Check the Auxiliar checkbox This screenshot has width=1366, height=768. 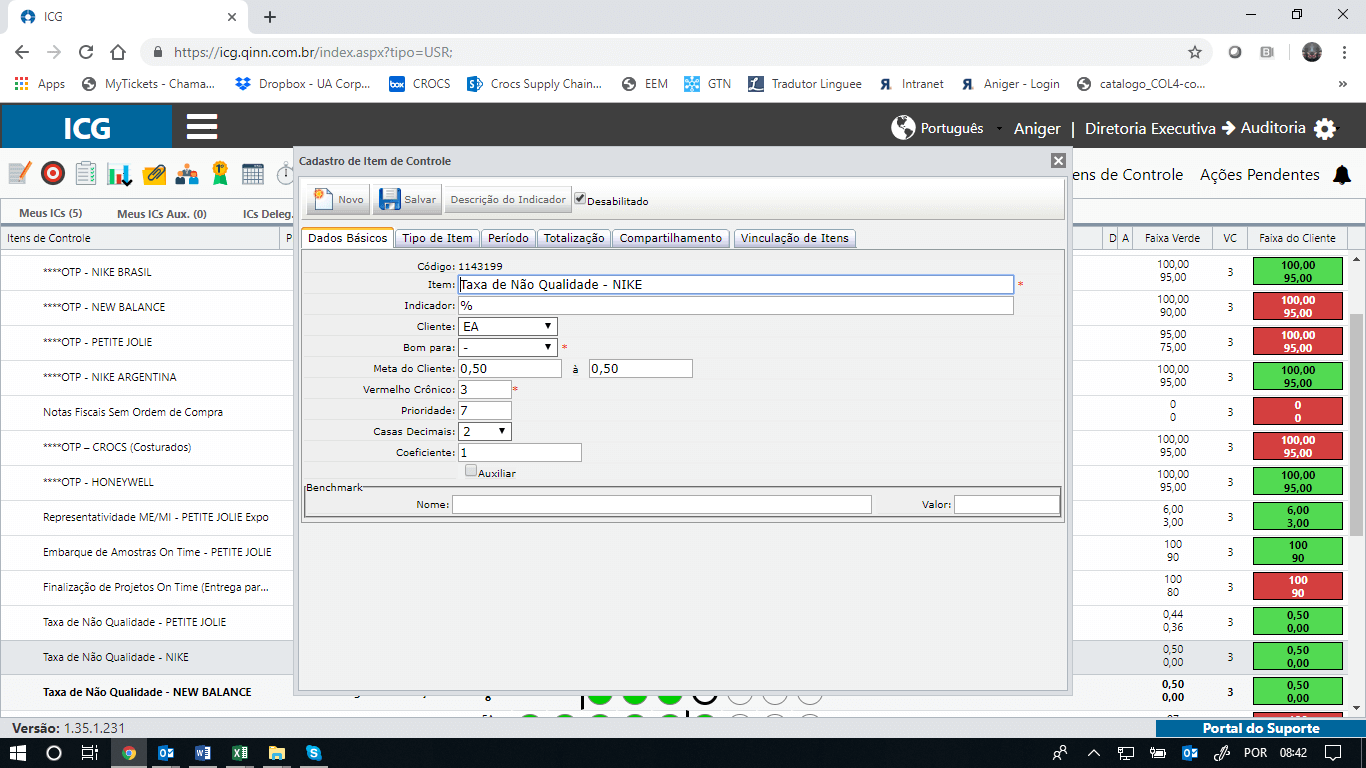471,470
